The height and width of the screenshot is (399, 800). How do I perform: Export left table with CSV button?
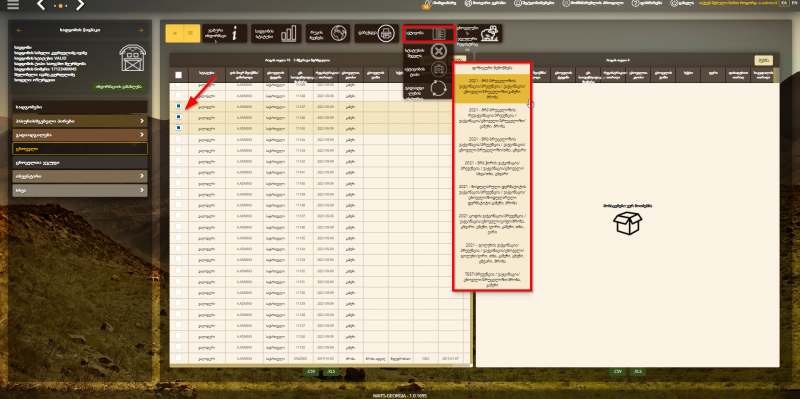pos(310,371)
